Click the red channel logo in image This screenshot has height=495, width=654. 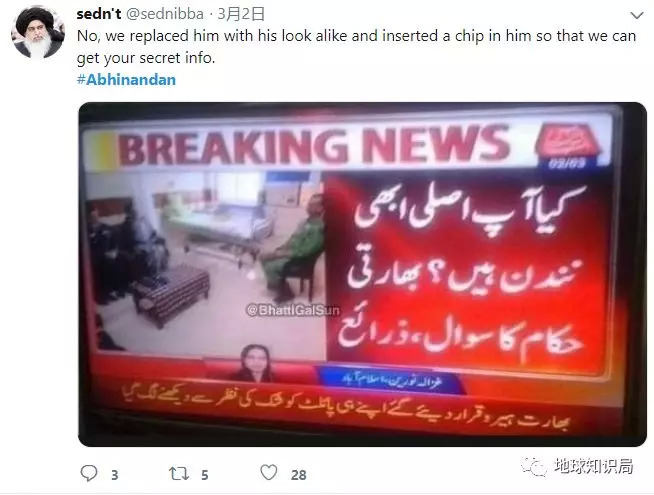(x=568, y=144)
